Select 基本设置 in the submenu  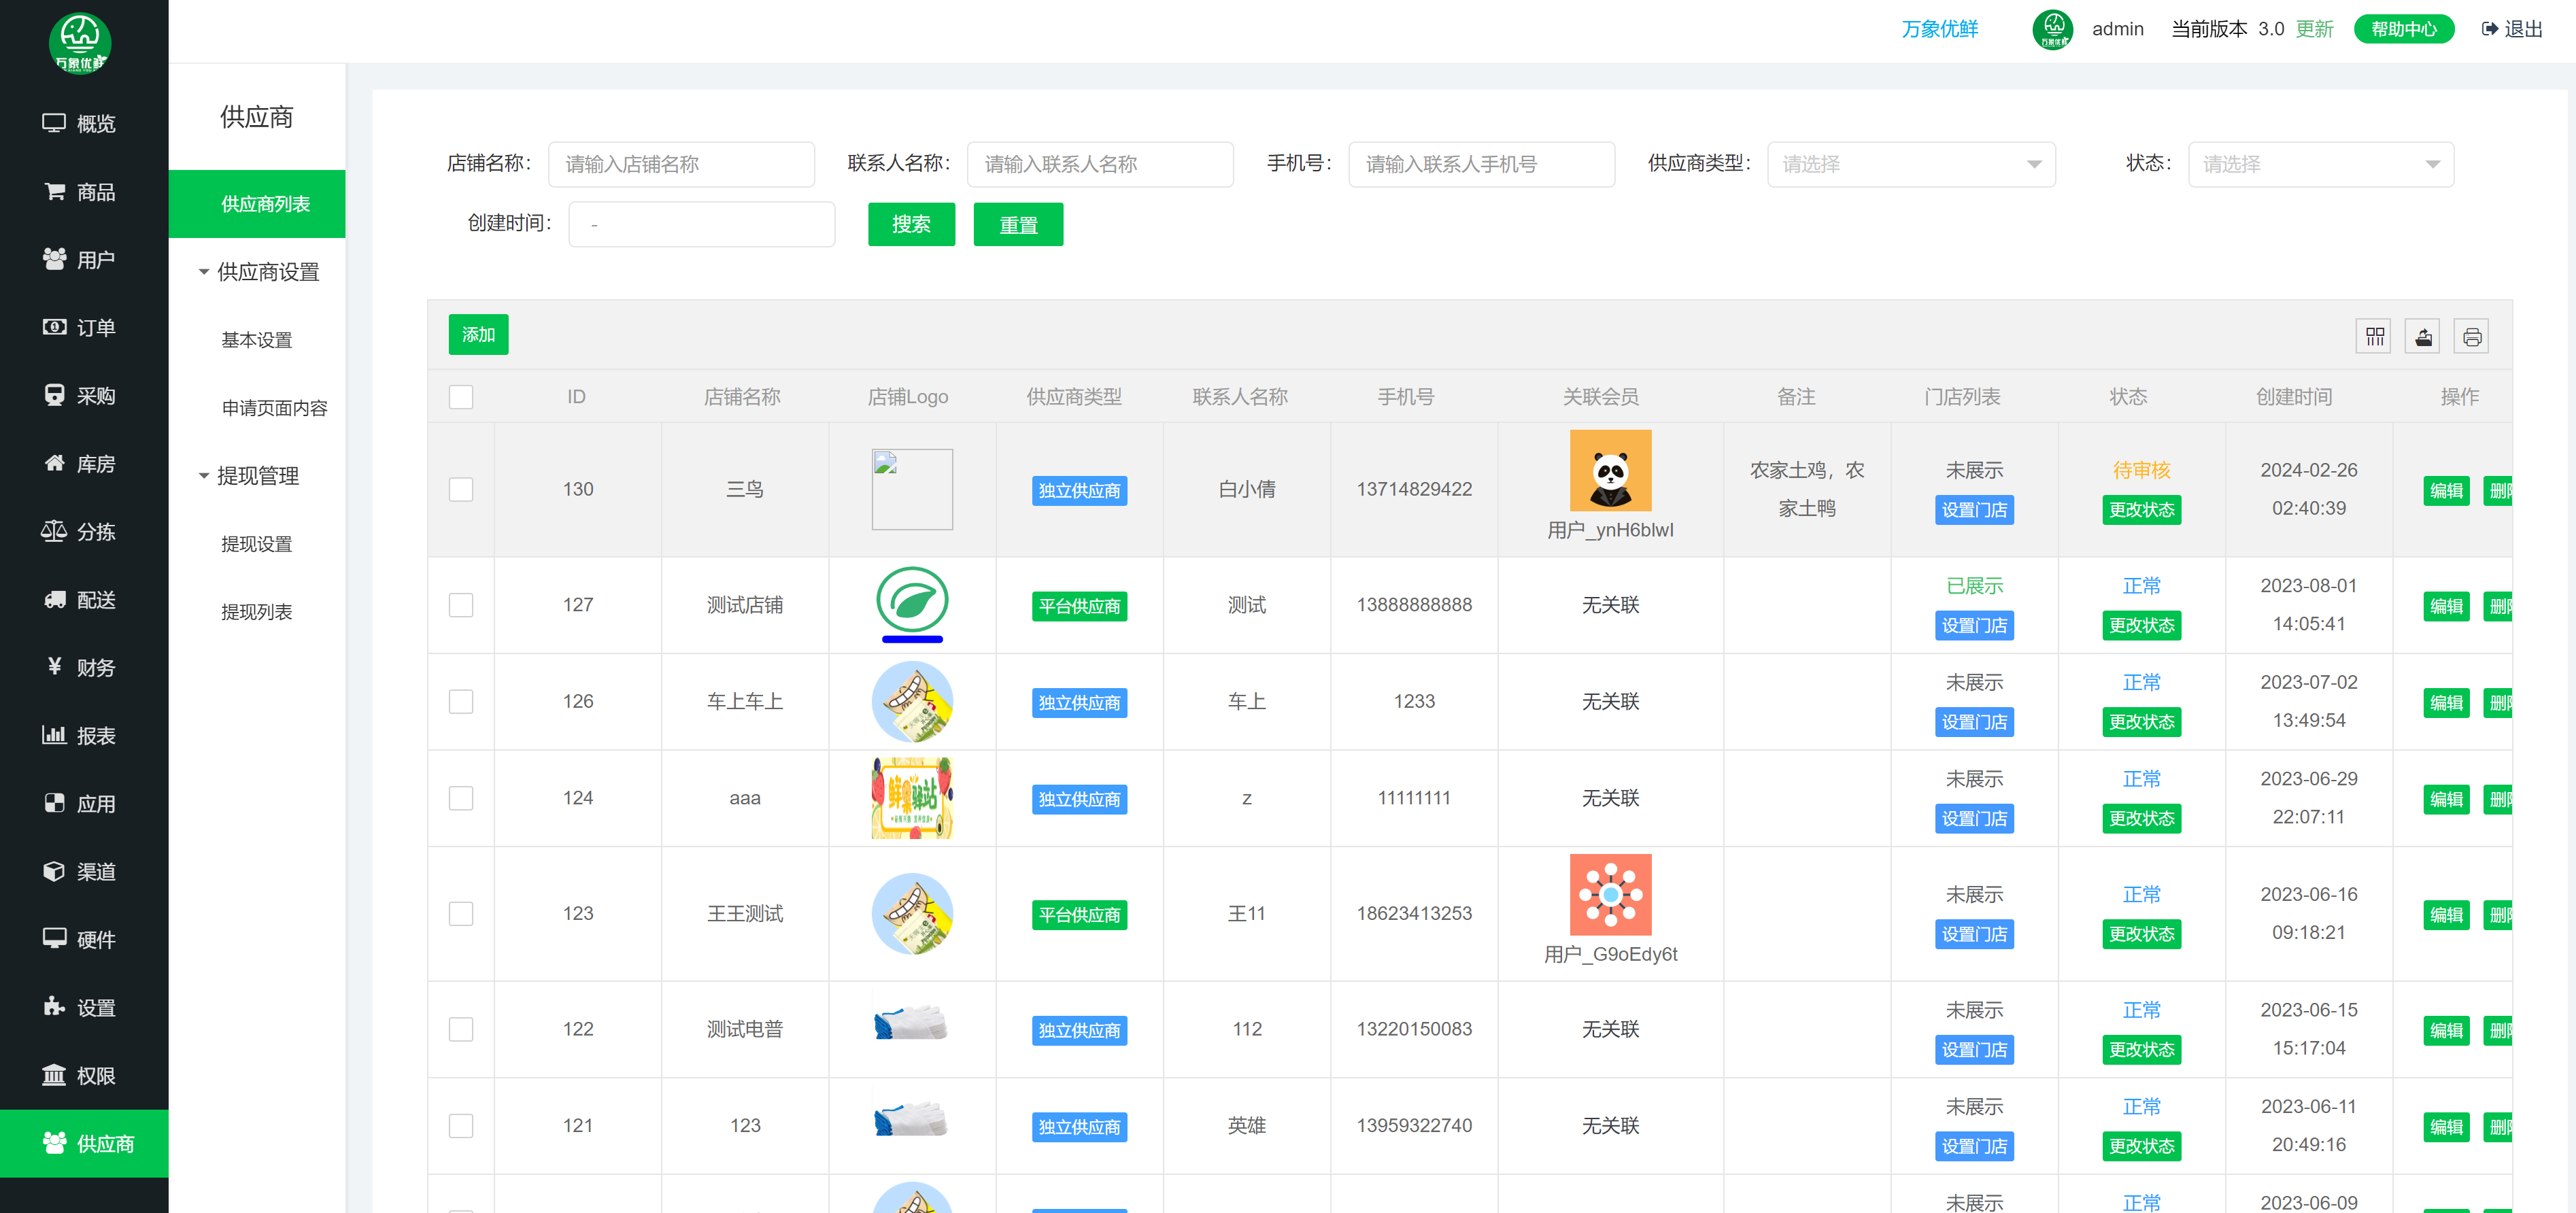(256, 340)
